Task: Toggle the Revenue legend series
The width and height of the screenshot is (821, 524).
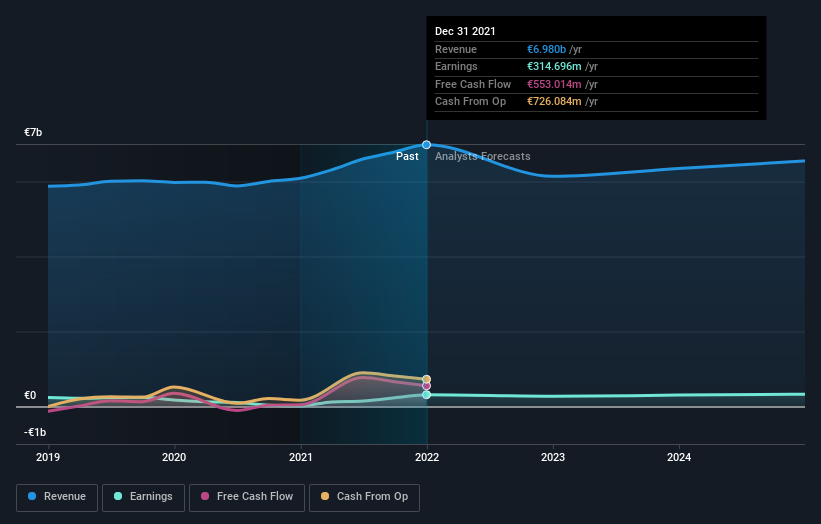Action: [57, 497]
